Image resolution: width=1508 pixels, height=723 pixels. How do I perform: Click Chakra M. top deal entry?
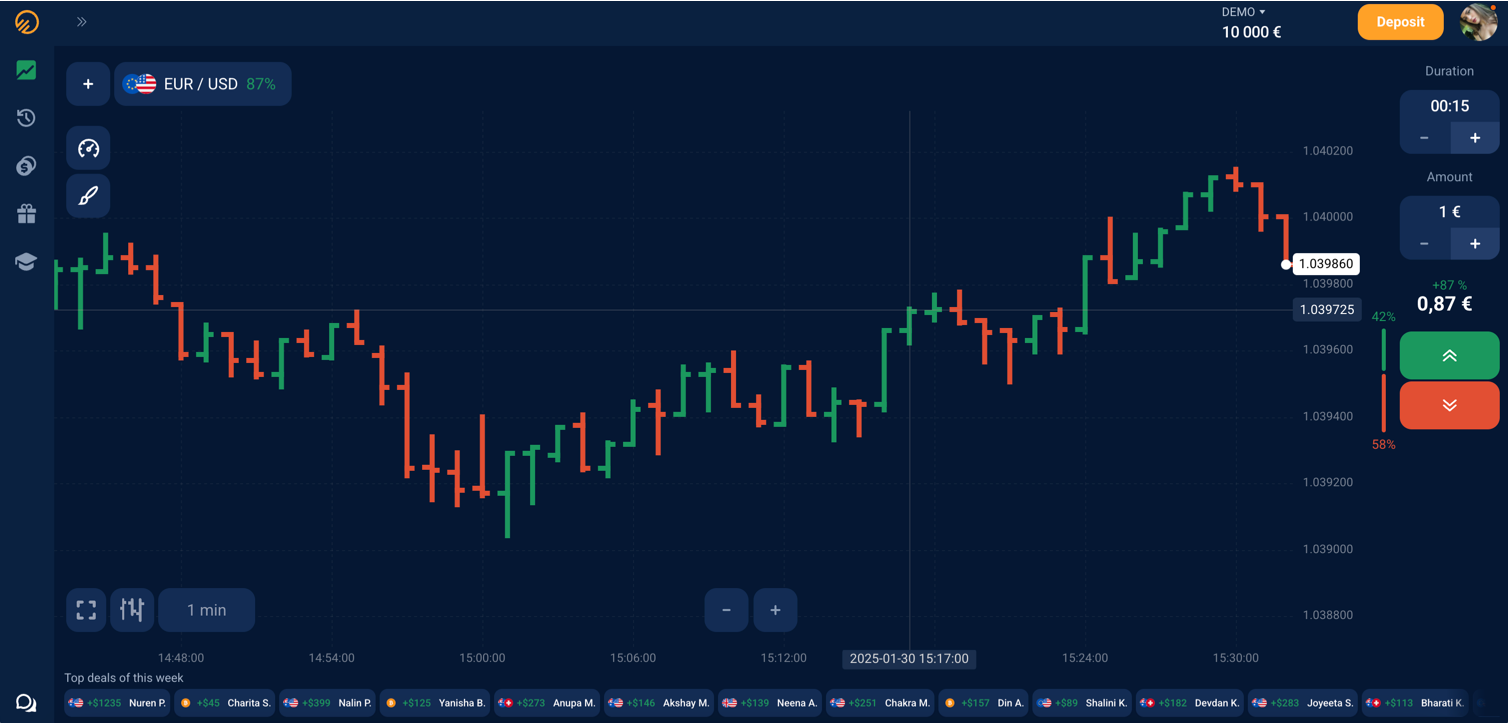(x=881, y=703)
